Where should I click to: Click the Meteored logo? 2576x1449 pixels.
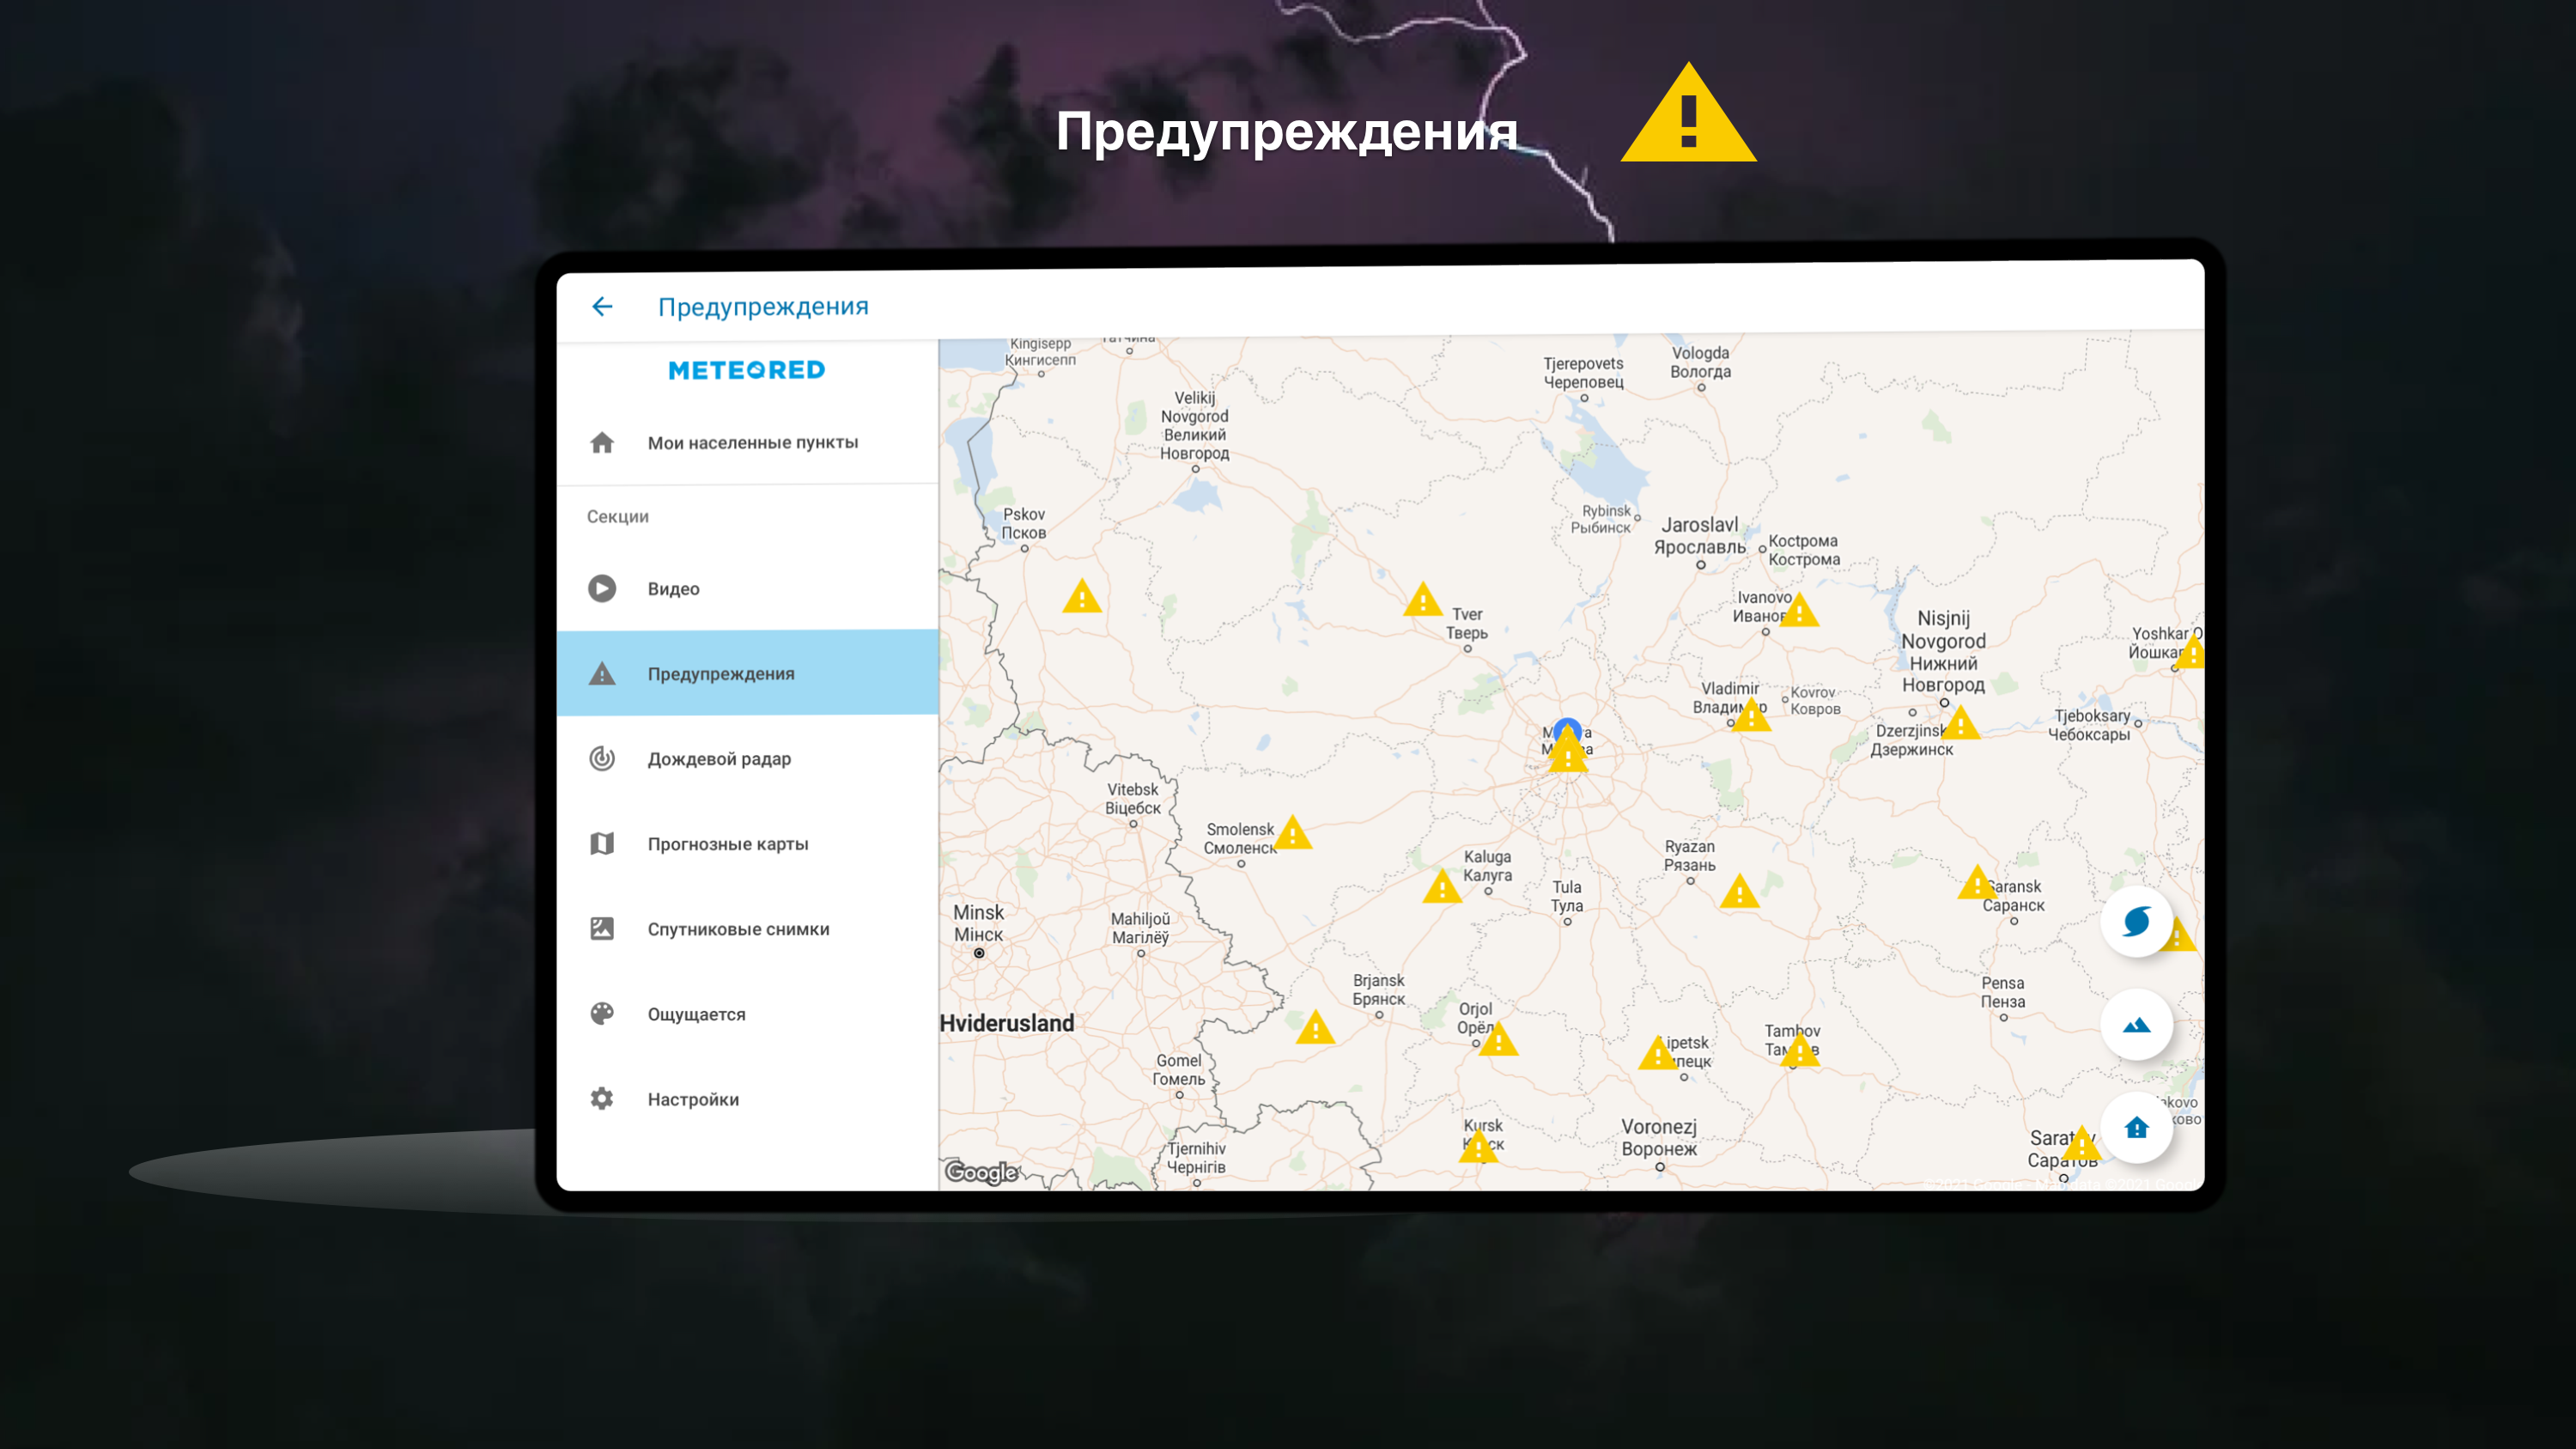point(746,370)
